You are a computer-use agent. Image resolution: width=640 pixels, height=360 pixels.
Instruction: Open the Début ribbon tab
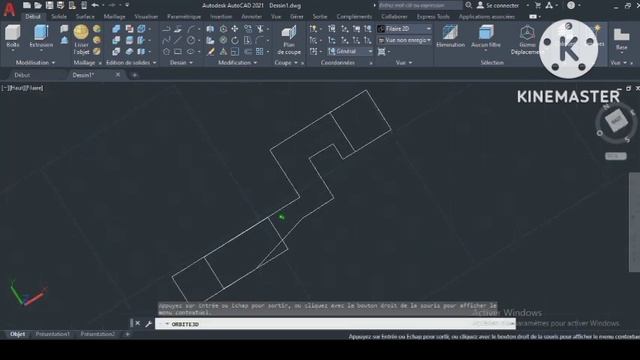click(33, 17)
